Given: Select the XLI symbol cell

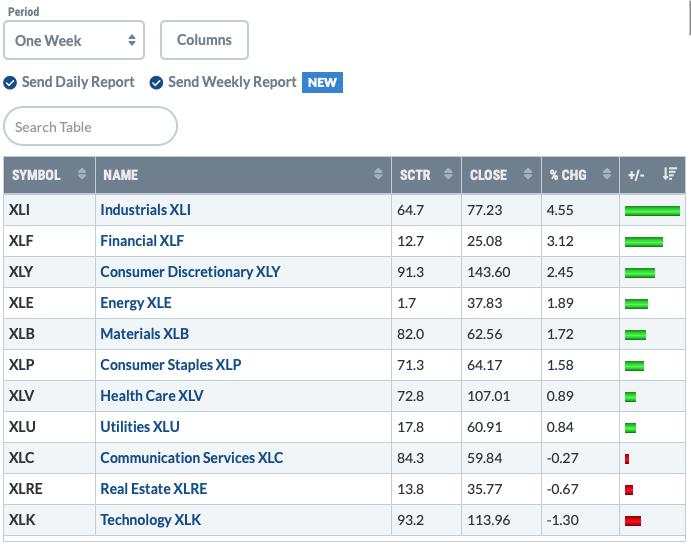Looking at the screenshot, I should [x=49, y=210].
